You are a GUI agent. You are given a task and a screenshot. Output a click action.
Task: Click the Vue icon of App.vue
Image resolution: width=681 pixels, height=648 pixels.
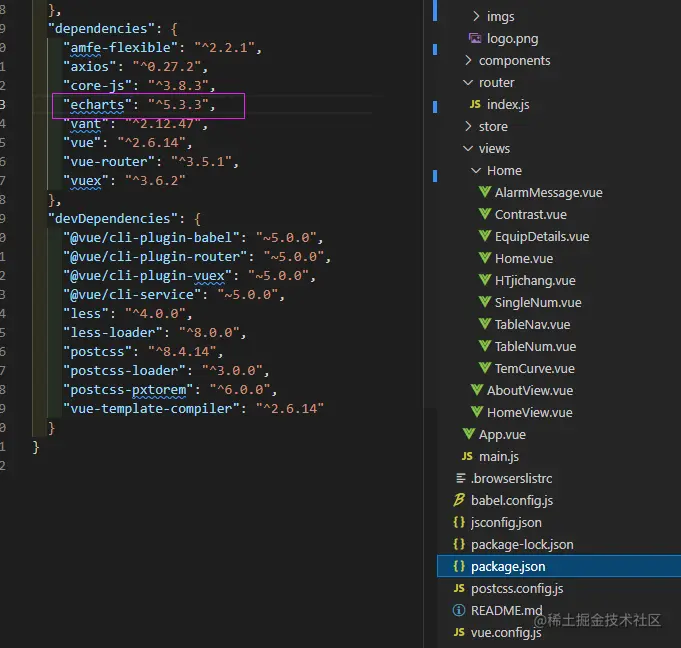[x=469, y=434]
